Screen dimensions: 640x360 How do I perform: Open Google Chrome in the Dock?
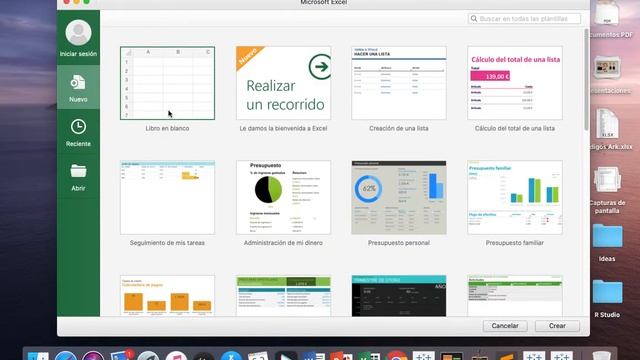point(396,356)
